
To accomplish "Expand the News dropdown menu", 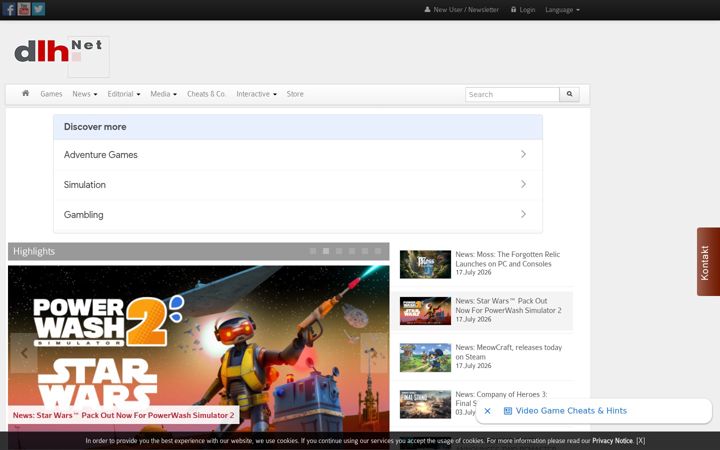I will [84, 94].
